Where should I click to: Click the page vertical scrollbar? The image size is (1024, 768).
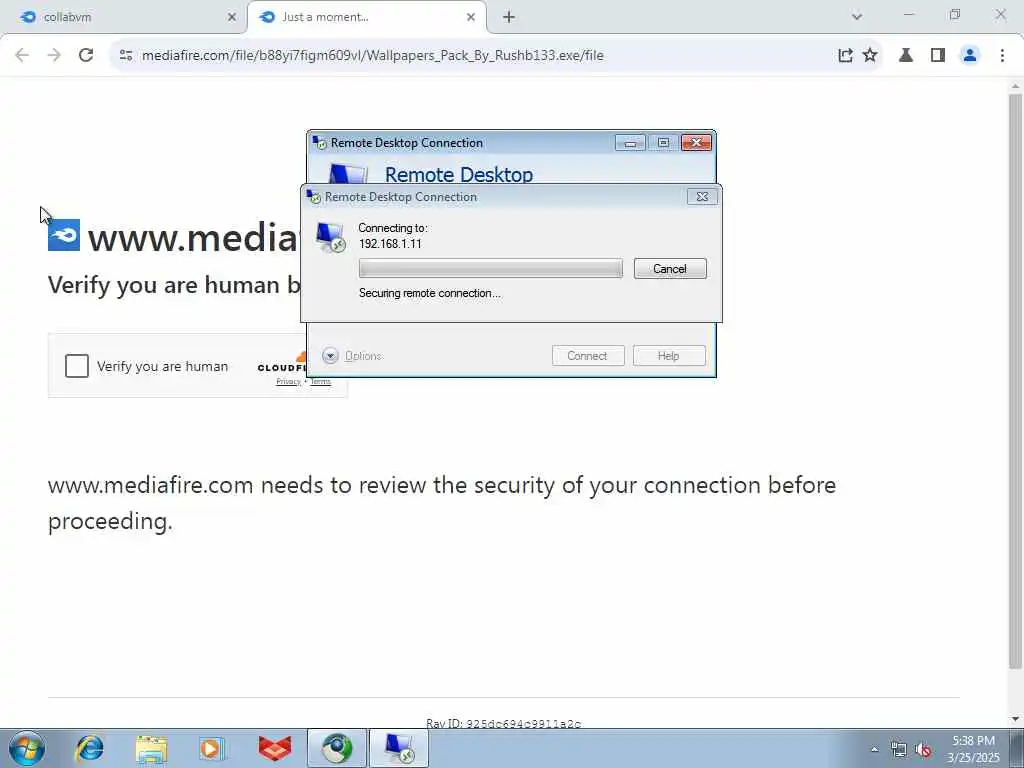[x=1015, y=381]
